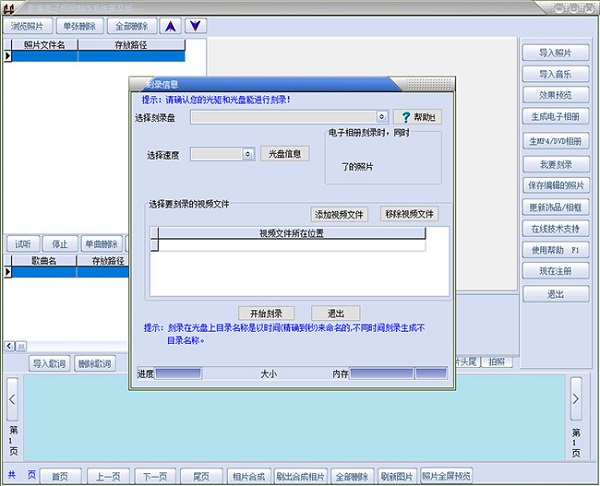Click 导入歌词 import lyrics button
Screen dimensions: 600x486
pyautogui.click(x=49, y=363)
